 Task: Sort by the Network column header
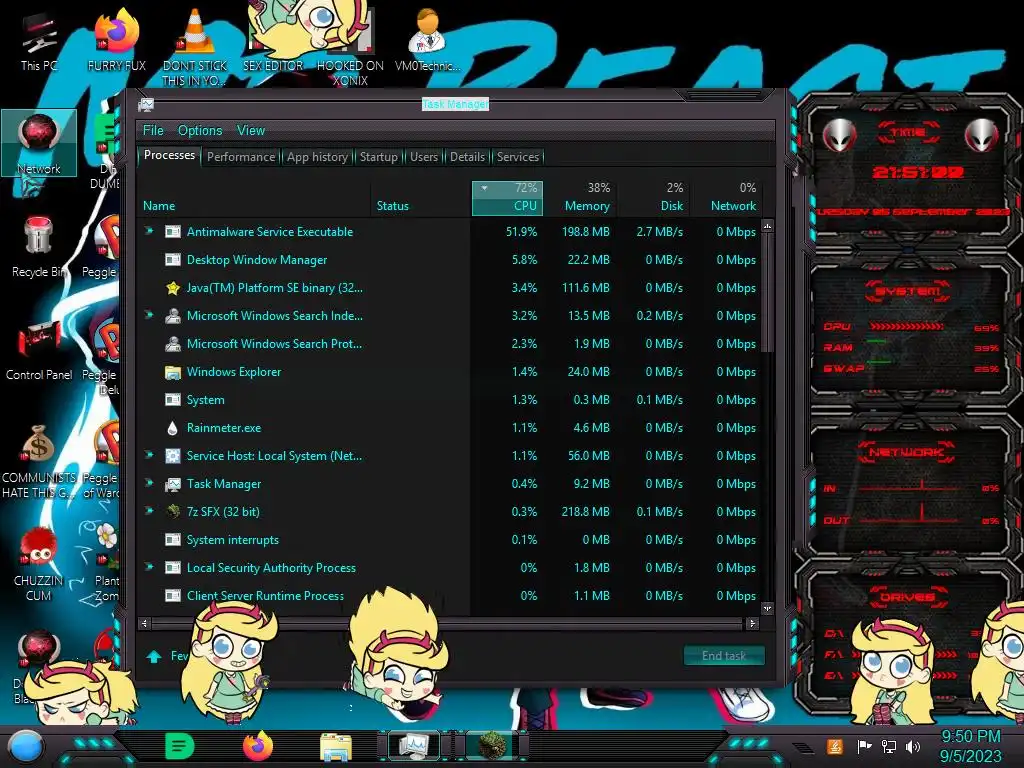tap(726, 198)
